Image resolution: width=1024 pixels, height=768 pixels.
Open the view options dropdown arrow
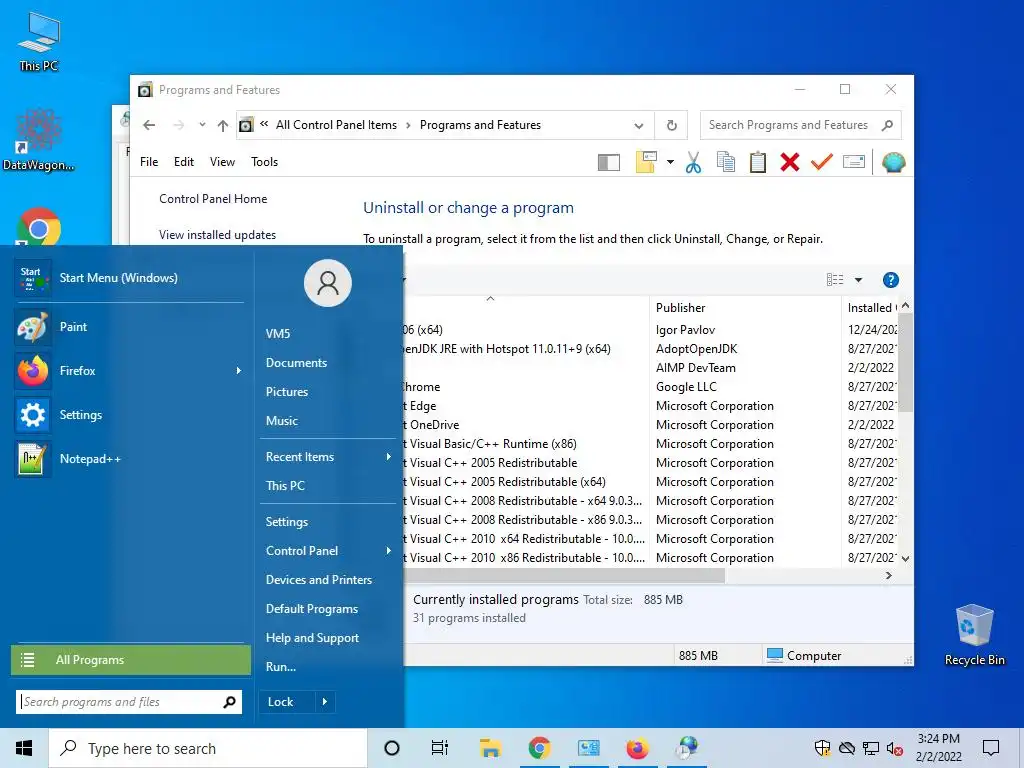[858, 280]
